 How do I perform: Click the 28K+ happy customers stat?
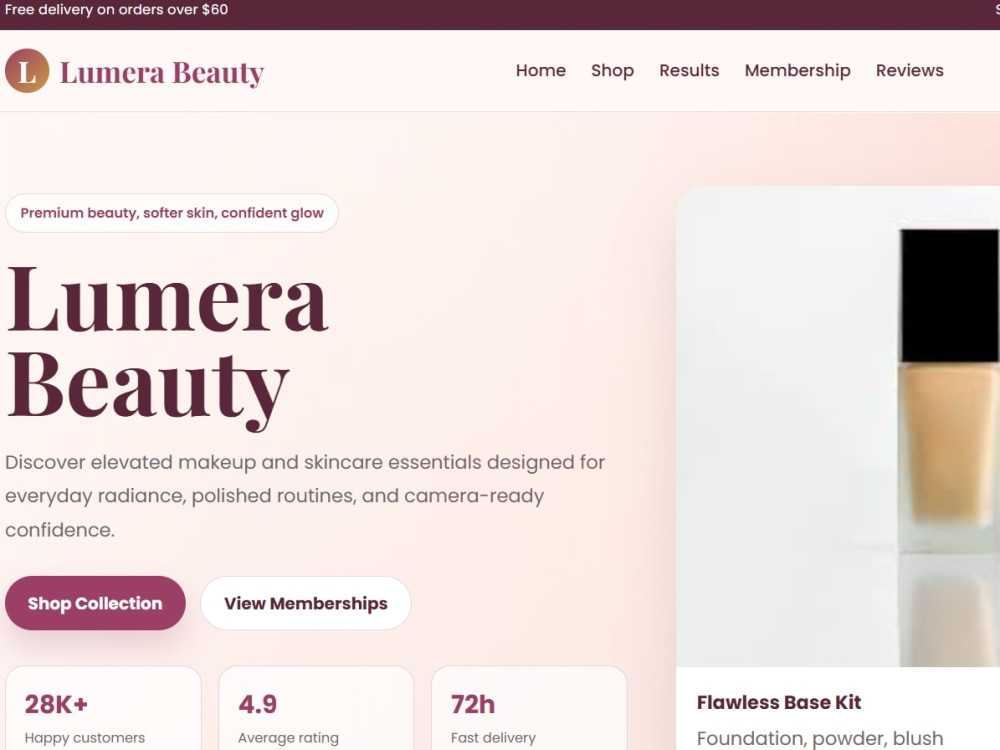pos(103,709)
